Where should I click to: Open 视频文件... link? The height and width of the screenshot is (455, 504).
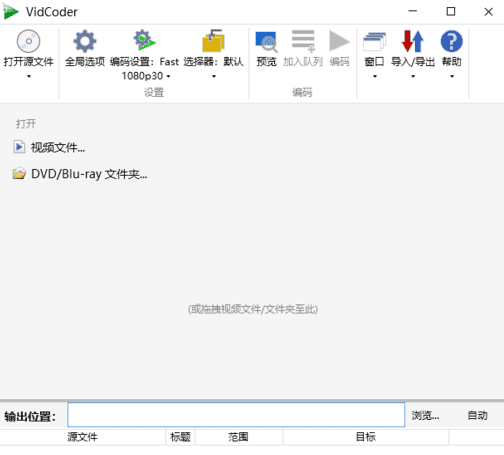pos(58,147)
